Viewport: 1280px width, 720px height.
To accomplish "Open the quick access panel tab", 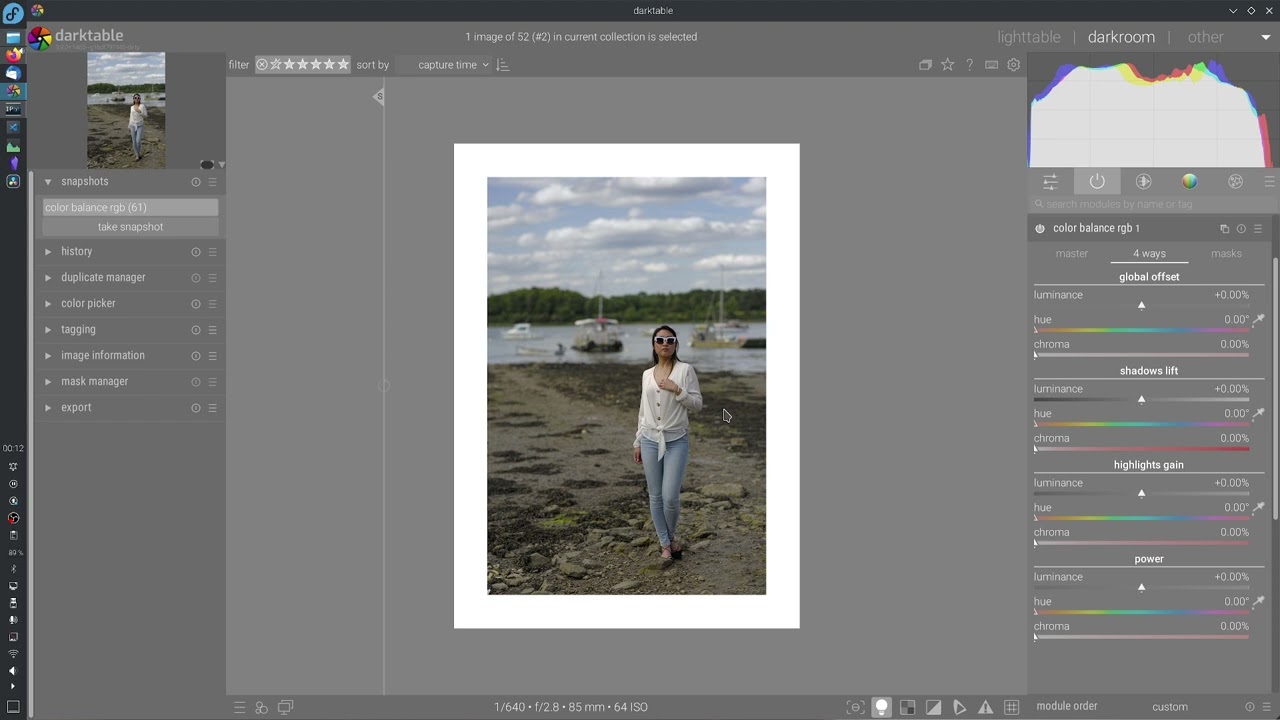I will (x=1050, y=181).
